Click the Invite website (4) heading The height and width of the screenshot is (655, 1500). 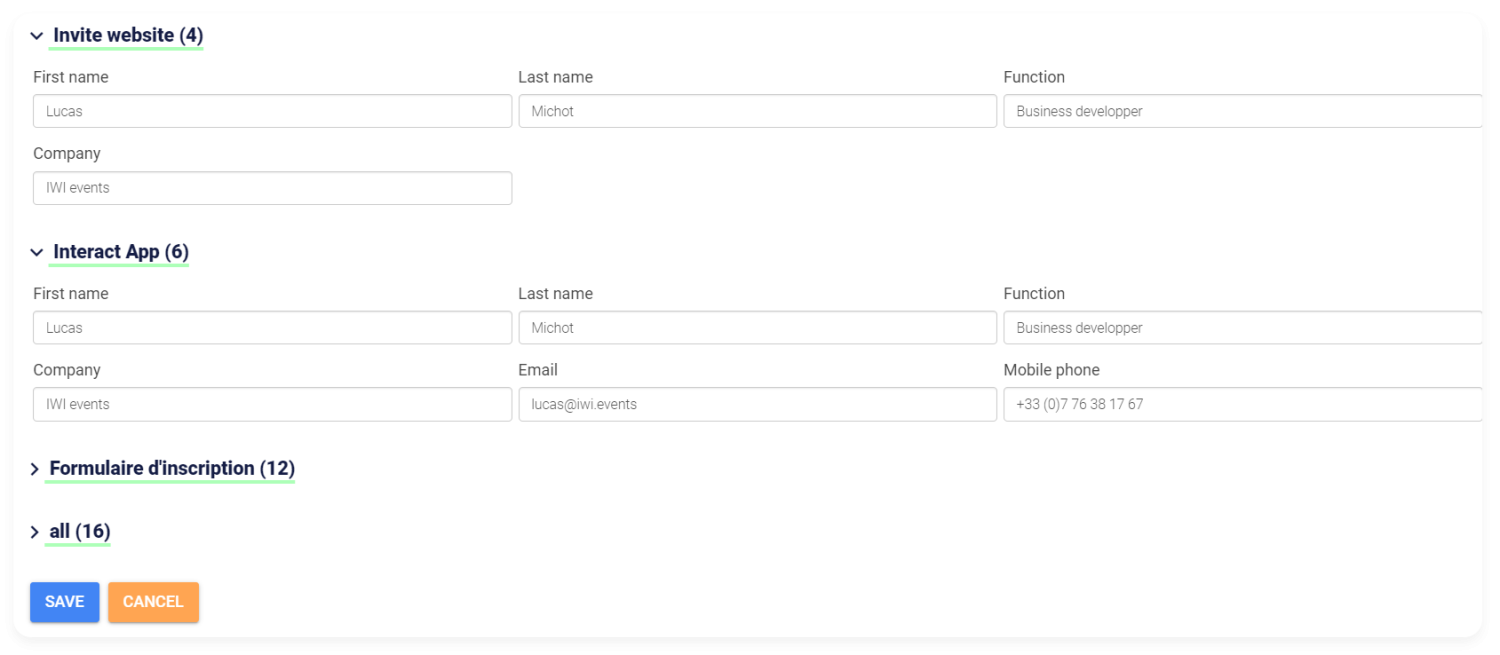[x=128, y=36]
